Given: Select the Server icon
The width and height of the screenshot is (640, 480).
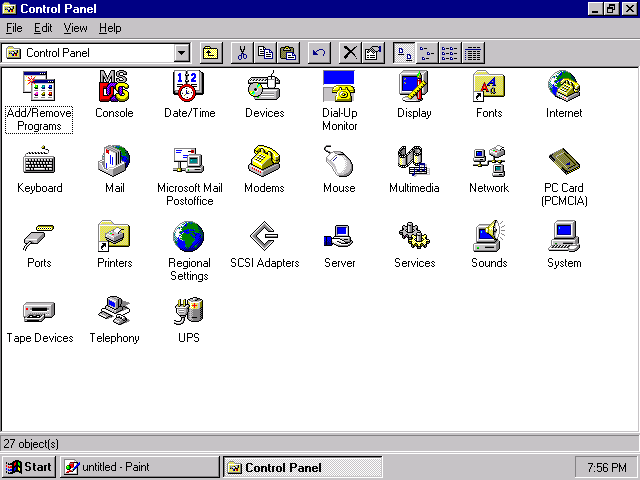Looking at the screenshot, I should point(339,236).
